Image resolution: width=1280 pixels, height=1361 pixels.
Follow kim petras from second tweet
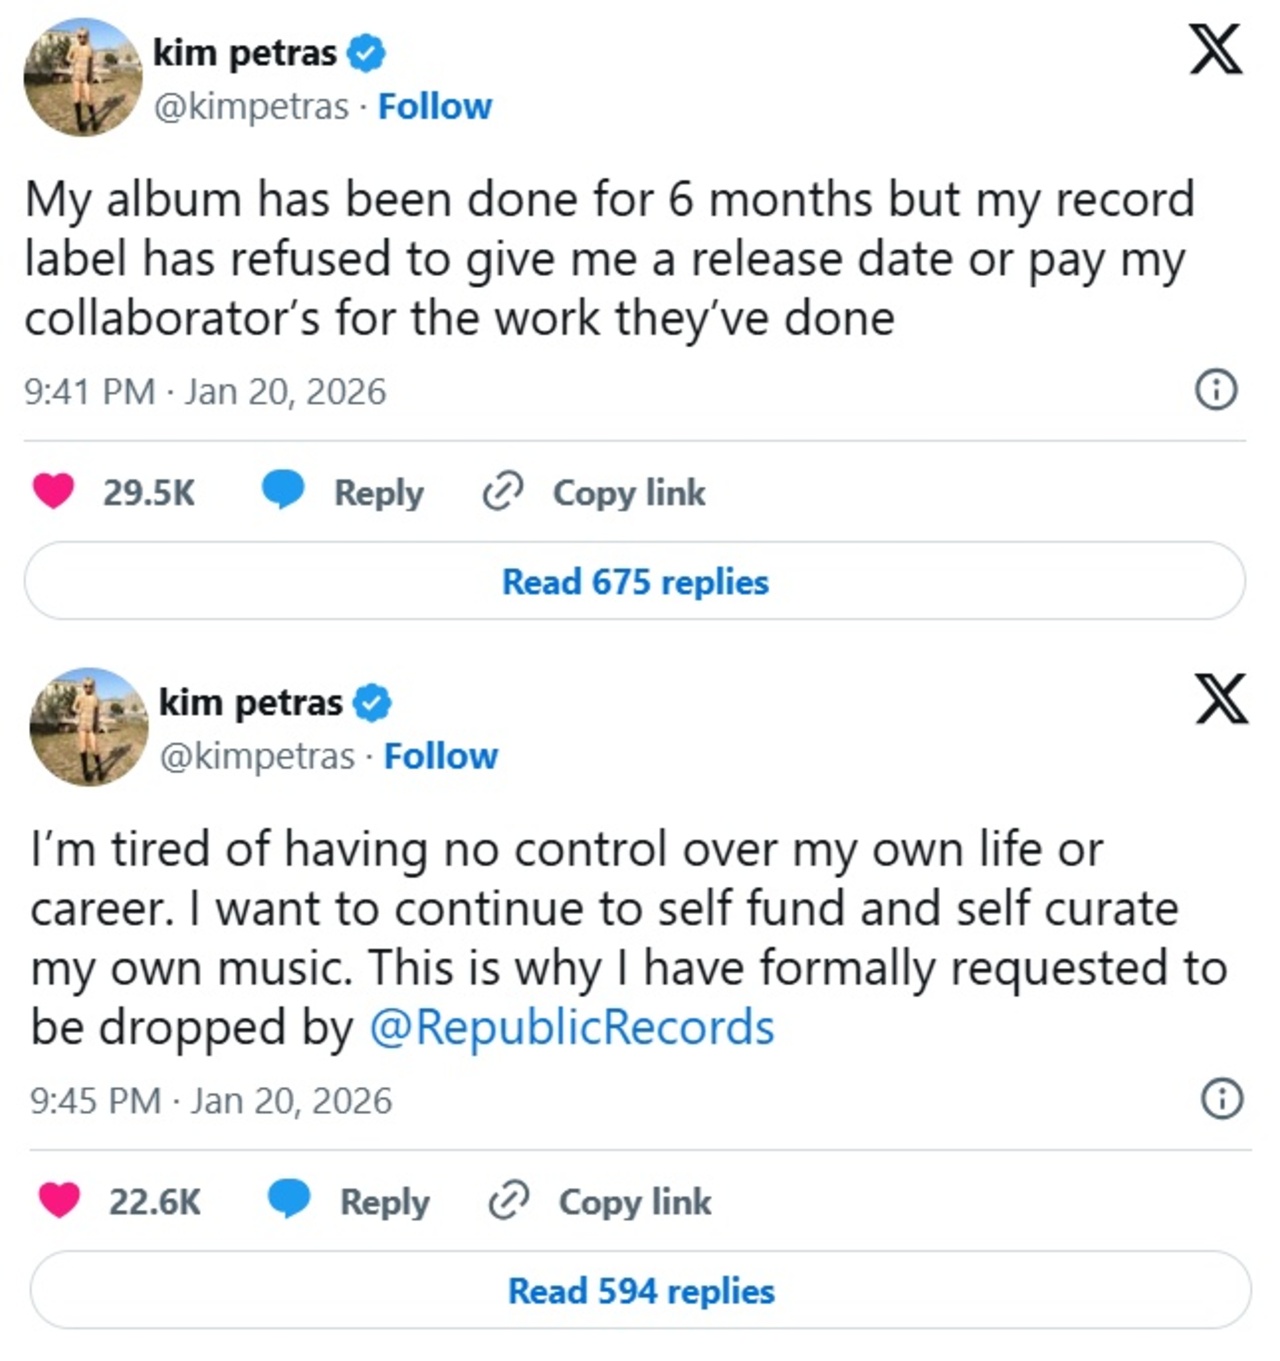tap(440, 756)
